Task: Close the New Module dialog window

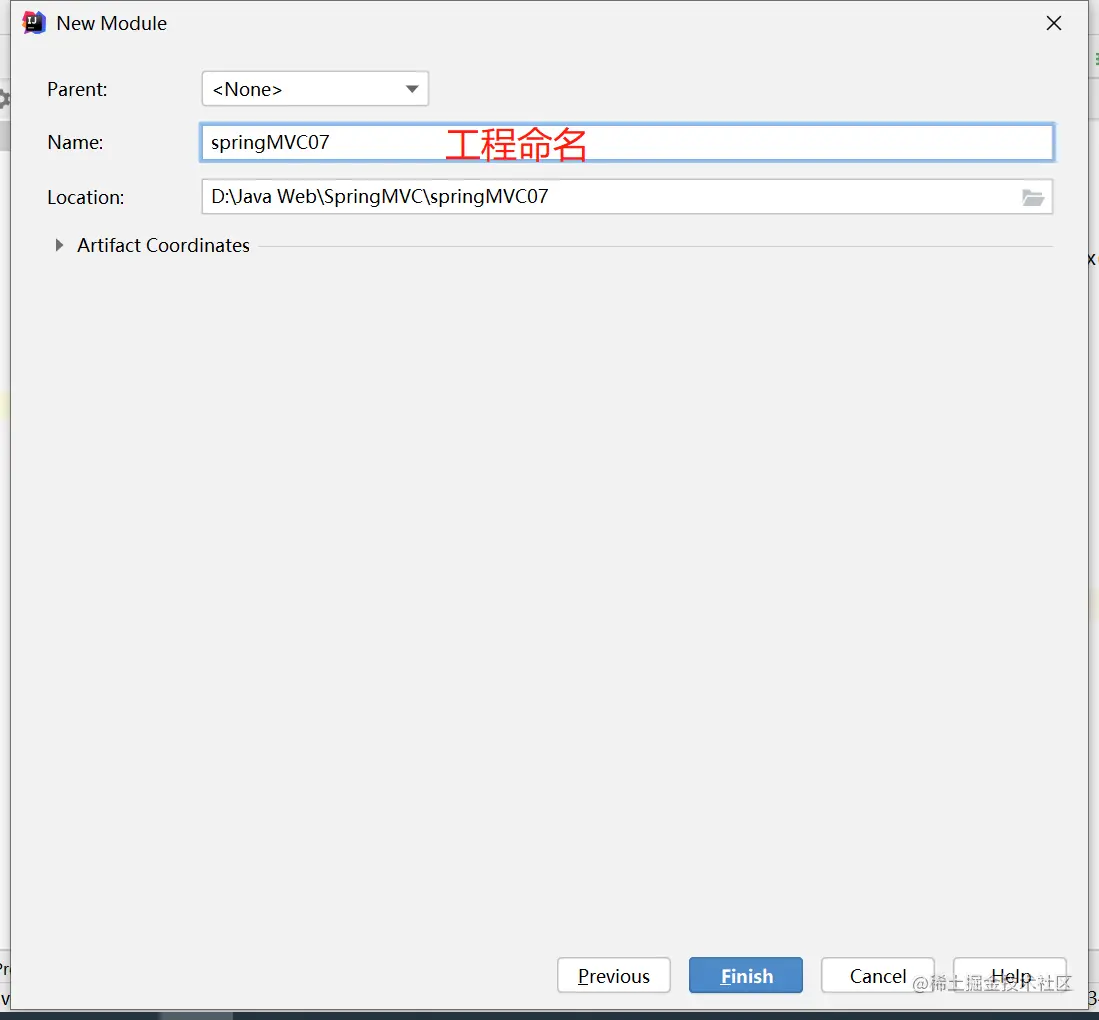Action: click(x=1053, y=23)
